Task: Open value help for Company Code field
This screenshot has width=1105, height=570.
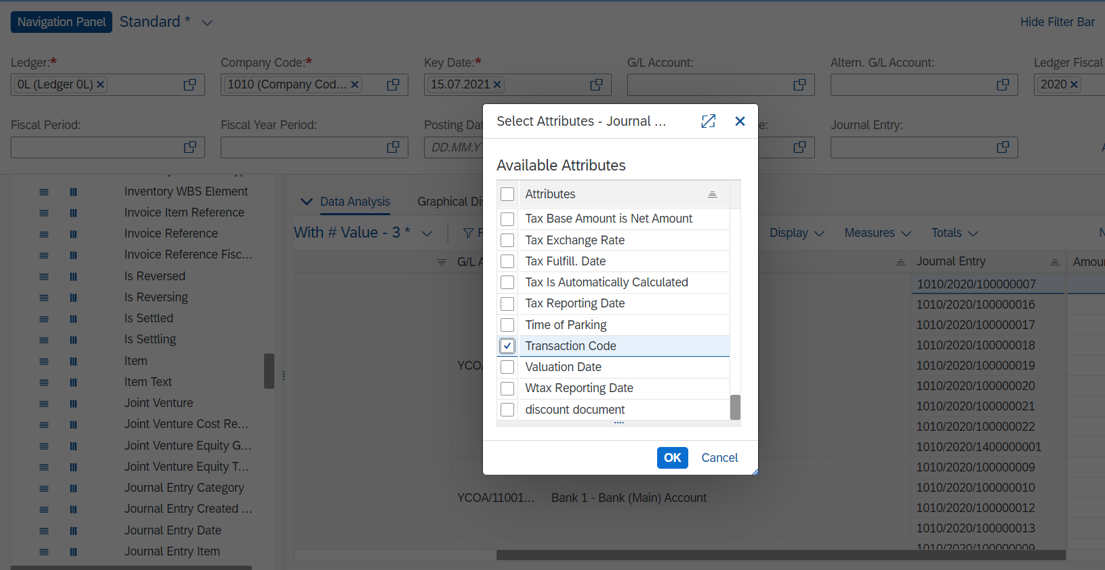Action: click(x=393, y=85)
